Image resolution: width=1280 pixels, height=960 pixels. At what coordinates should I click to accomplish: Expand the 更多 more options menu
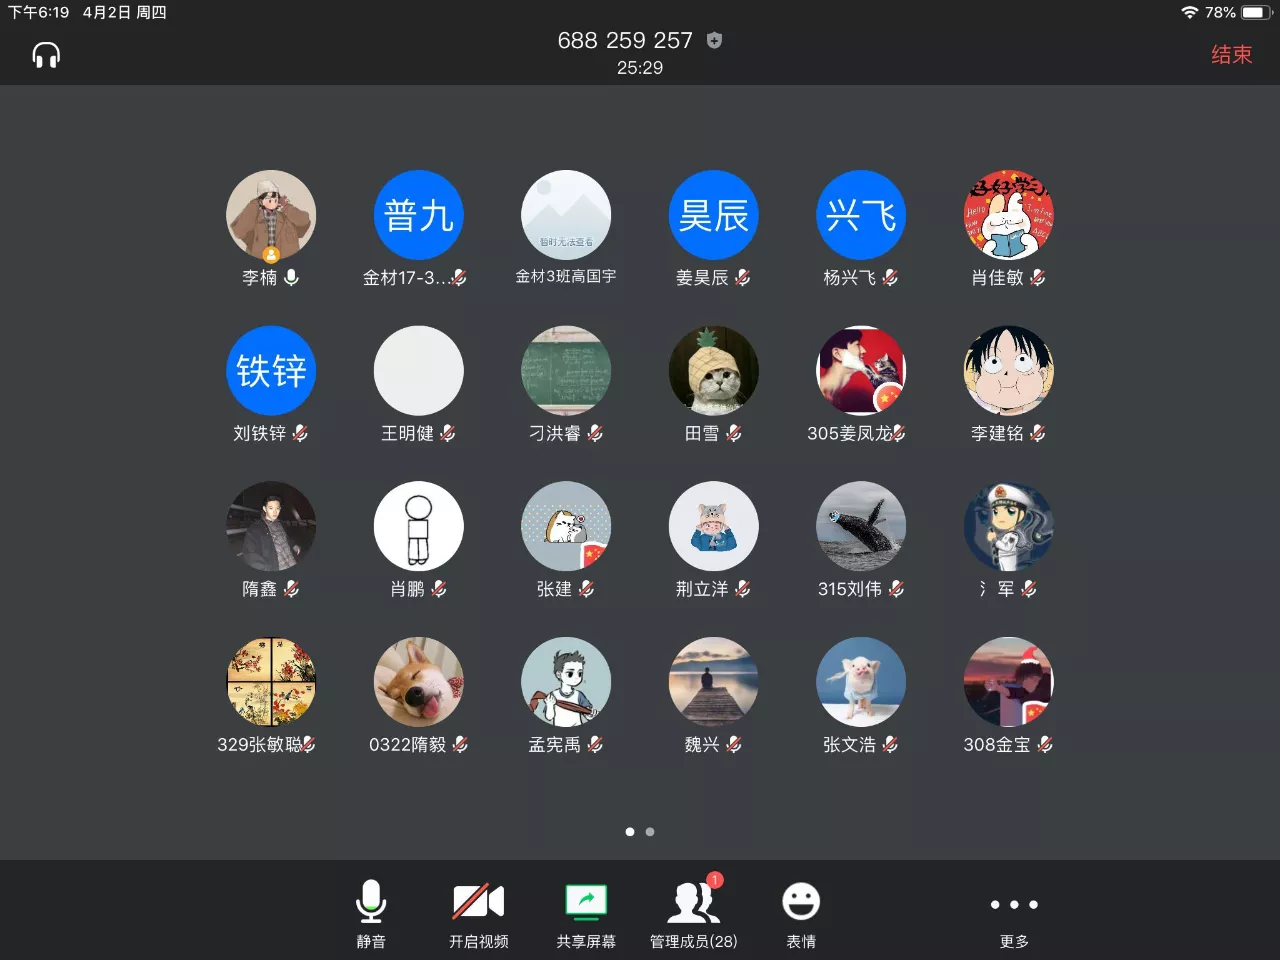click(x=1014, y=914)
